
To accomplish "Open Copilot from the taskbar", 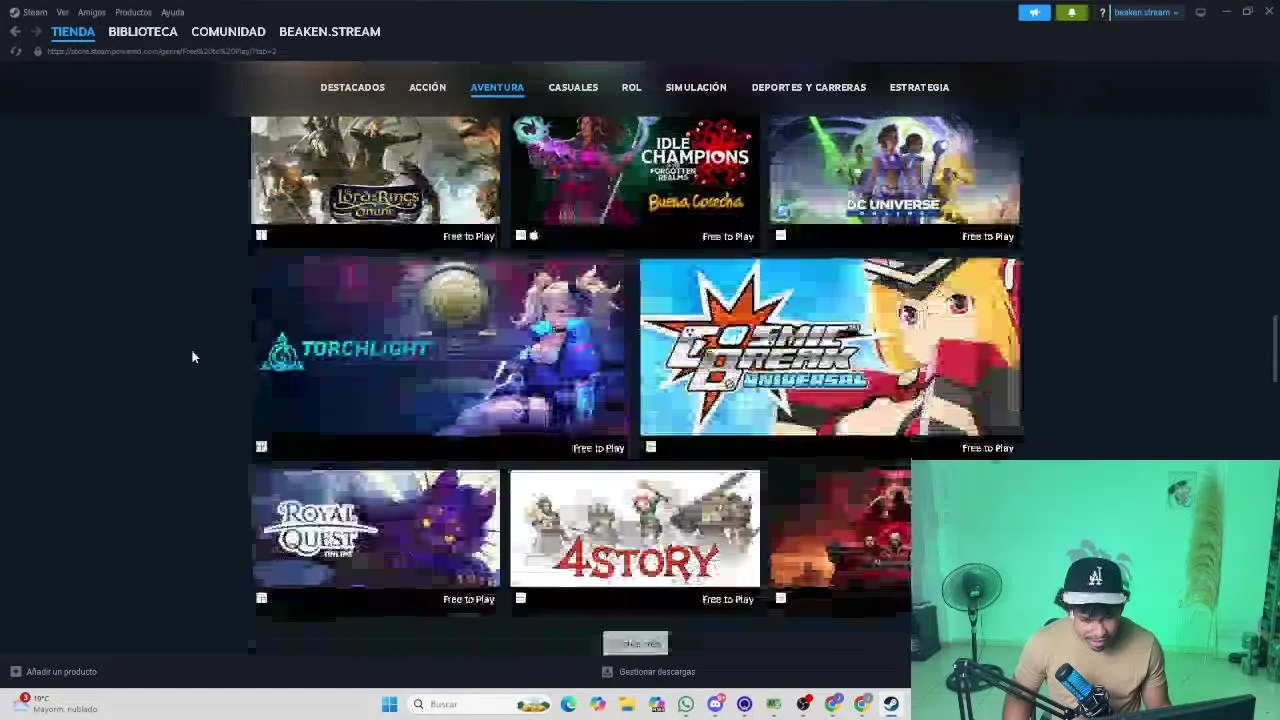I will click(598, 704).
